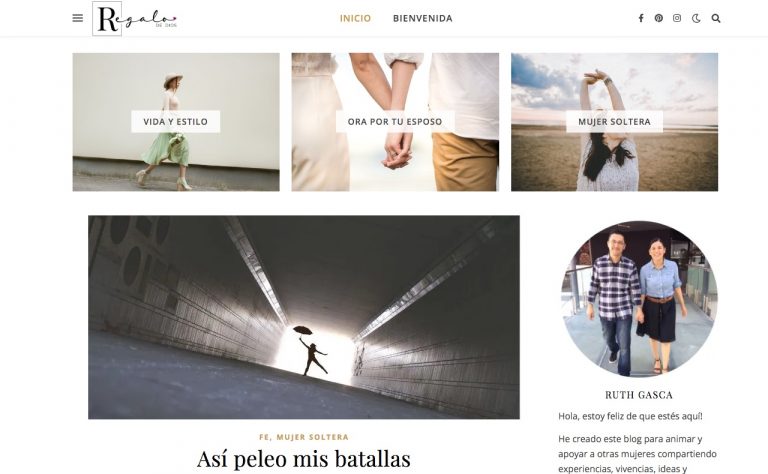Open the Pinterest social icon
Viewport: 768px width, 474px height.
pos(659,18)
